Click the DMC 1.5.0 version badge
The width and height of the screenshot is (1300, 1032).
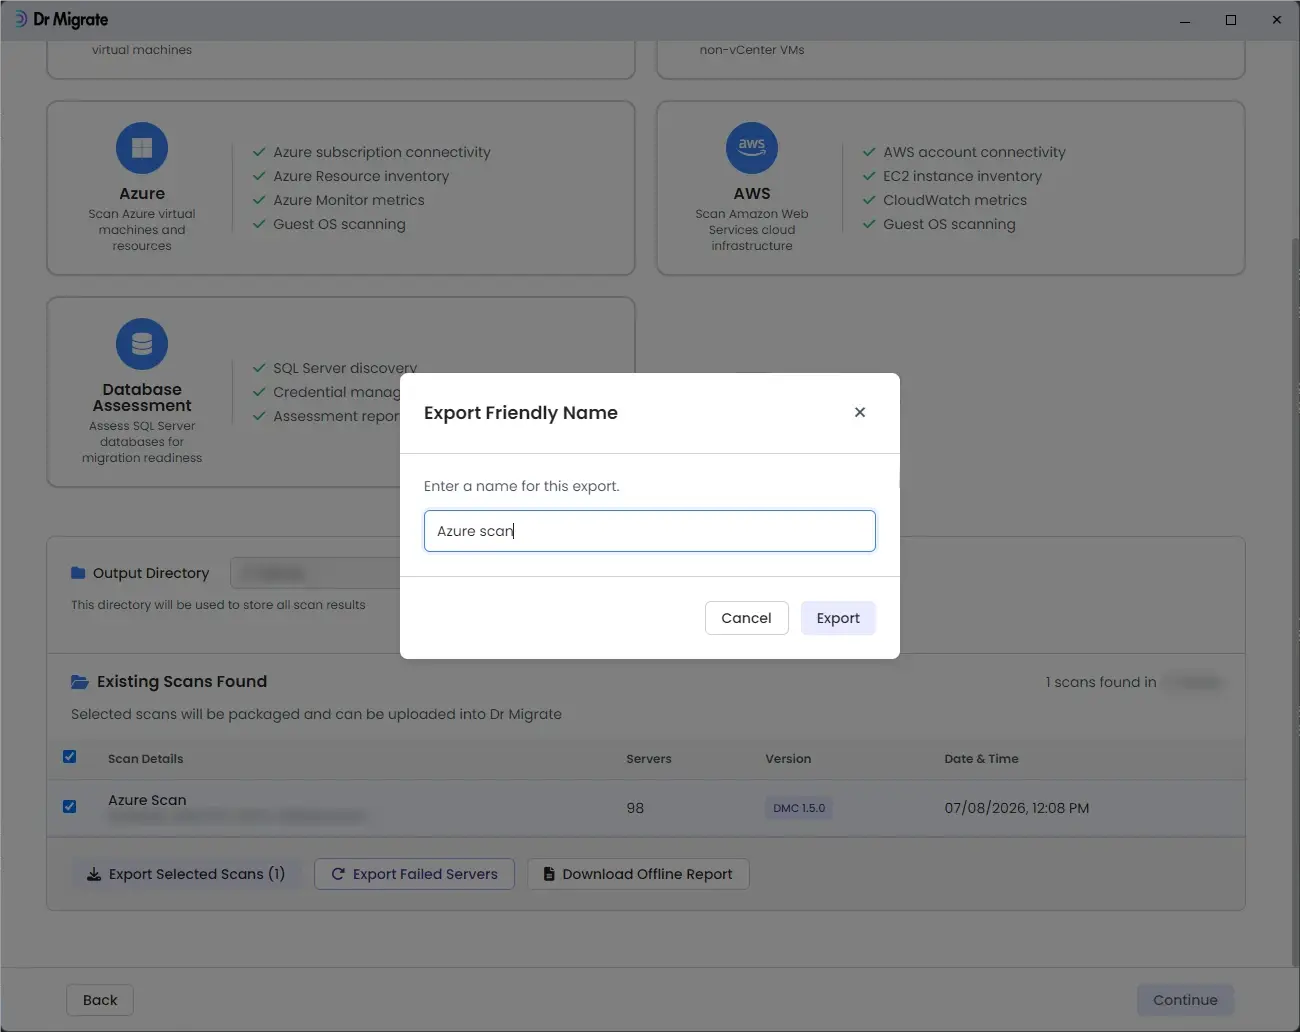click(x=799, y=808)
